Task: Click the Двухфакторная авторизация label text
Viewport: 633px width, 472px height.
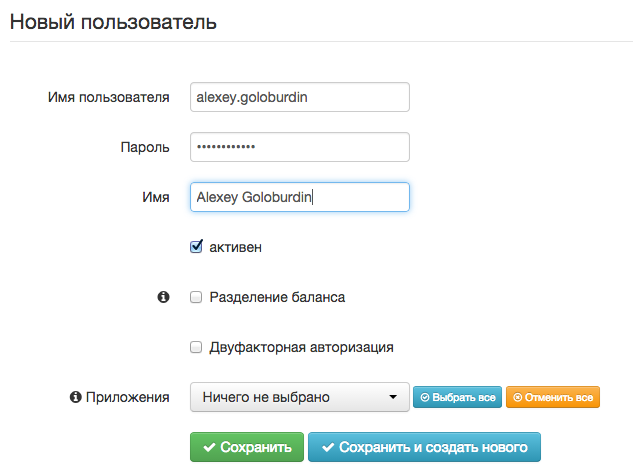Action: (x=301, y=347)
